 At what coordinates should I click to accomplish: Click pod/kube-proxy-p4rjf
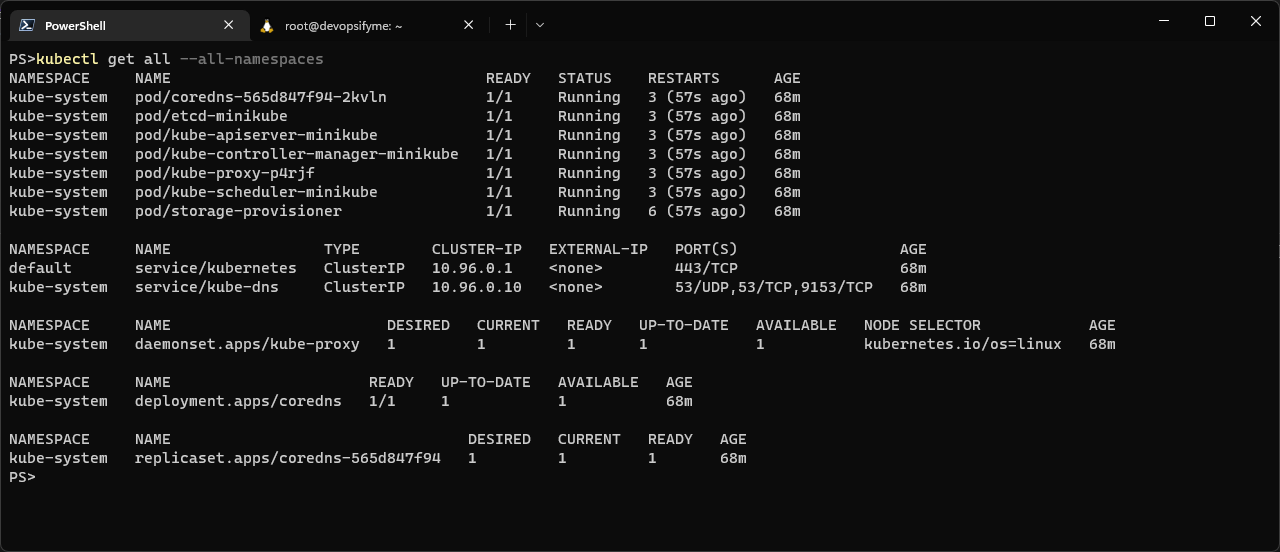pos(224,173)
